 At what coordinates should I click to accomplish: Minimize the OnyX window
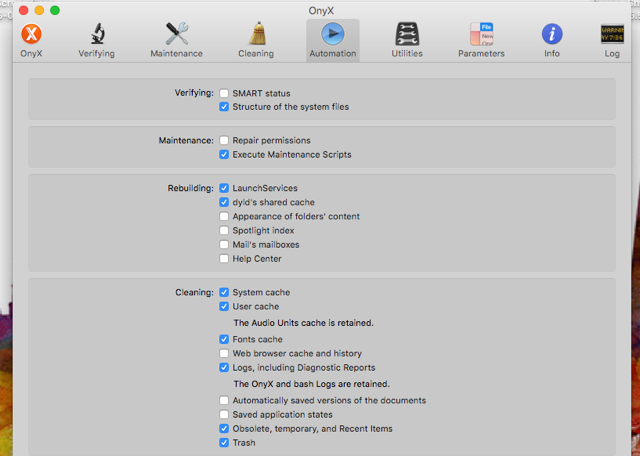tap(39, 10)
